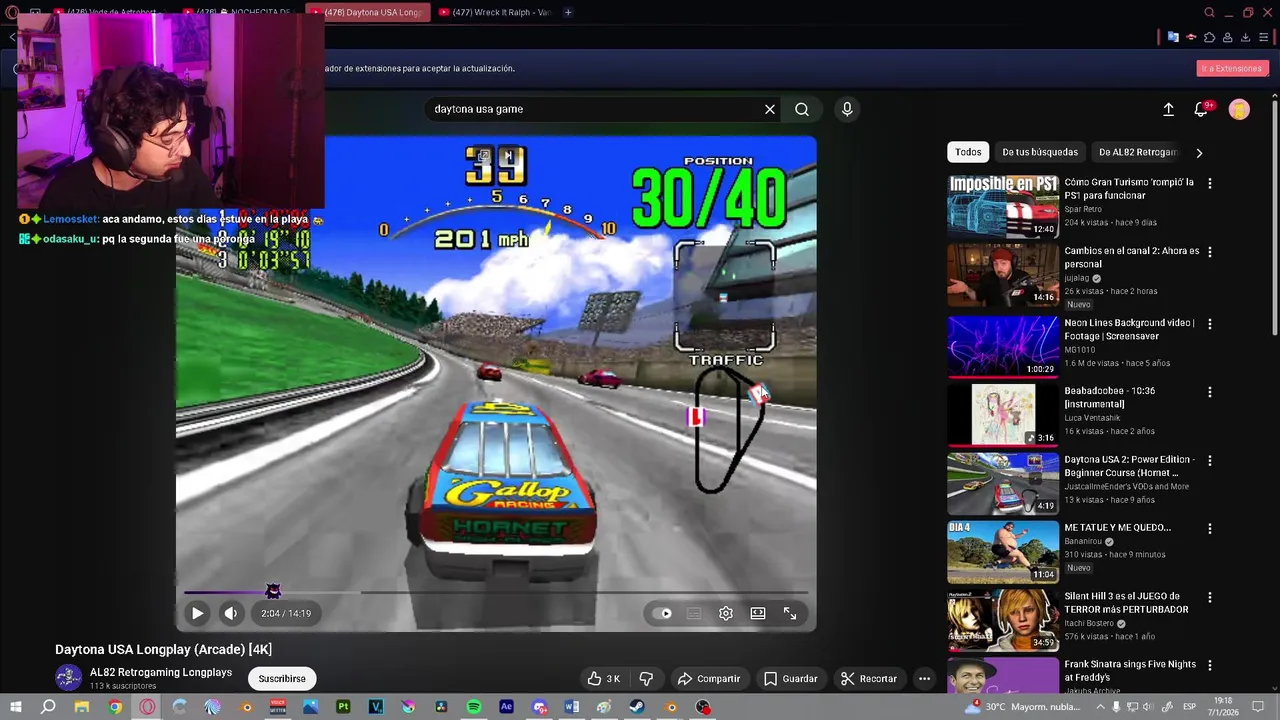Open Steam from the taskbar
1280x720 pixels.
coord(637,707)
